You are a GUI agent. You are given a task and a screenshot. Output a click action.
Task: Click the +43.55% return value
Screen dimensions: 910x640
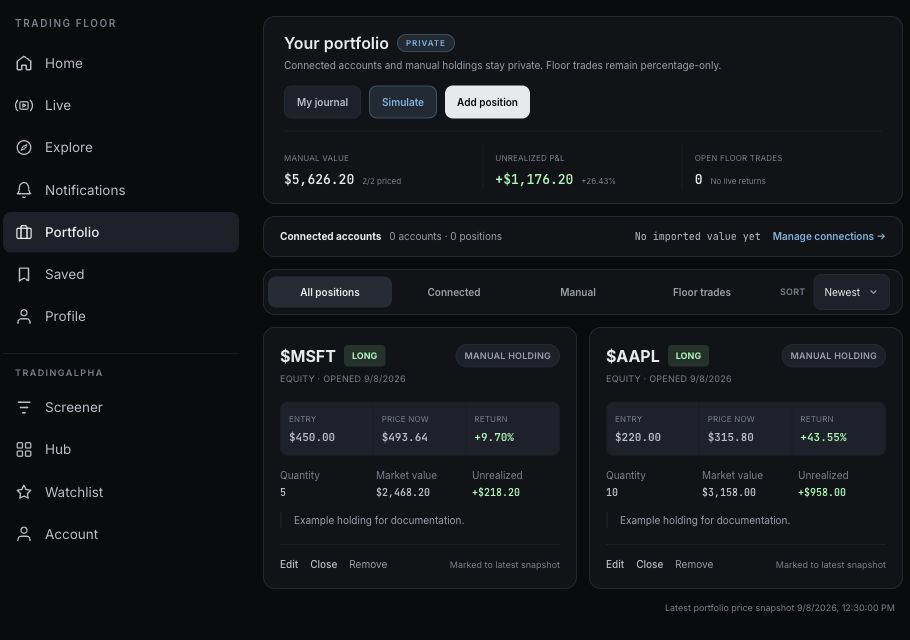(823, 437)
